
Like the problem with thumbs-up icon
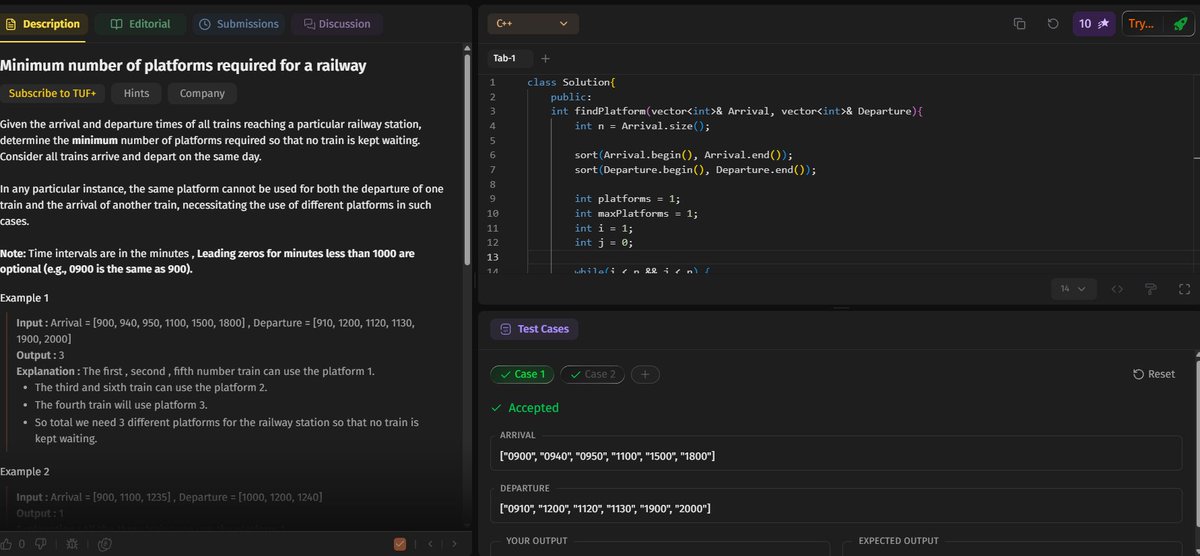(x=9, y=544)
